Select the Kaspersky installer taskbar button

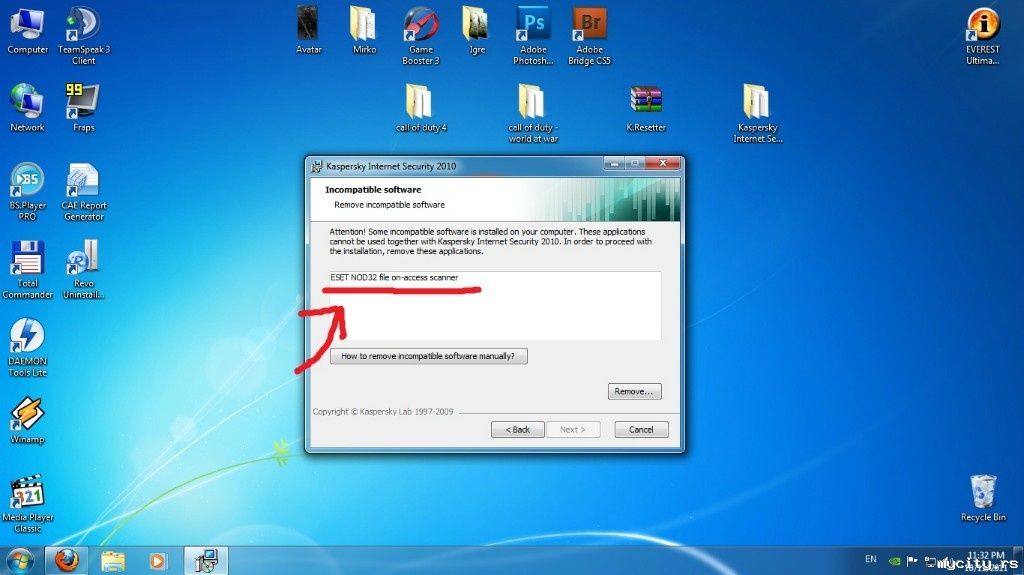[206, 561]
